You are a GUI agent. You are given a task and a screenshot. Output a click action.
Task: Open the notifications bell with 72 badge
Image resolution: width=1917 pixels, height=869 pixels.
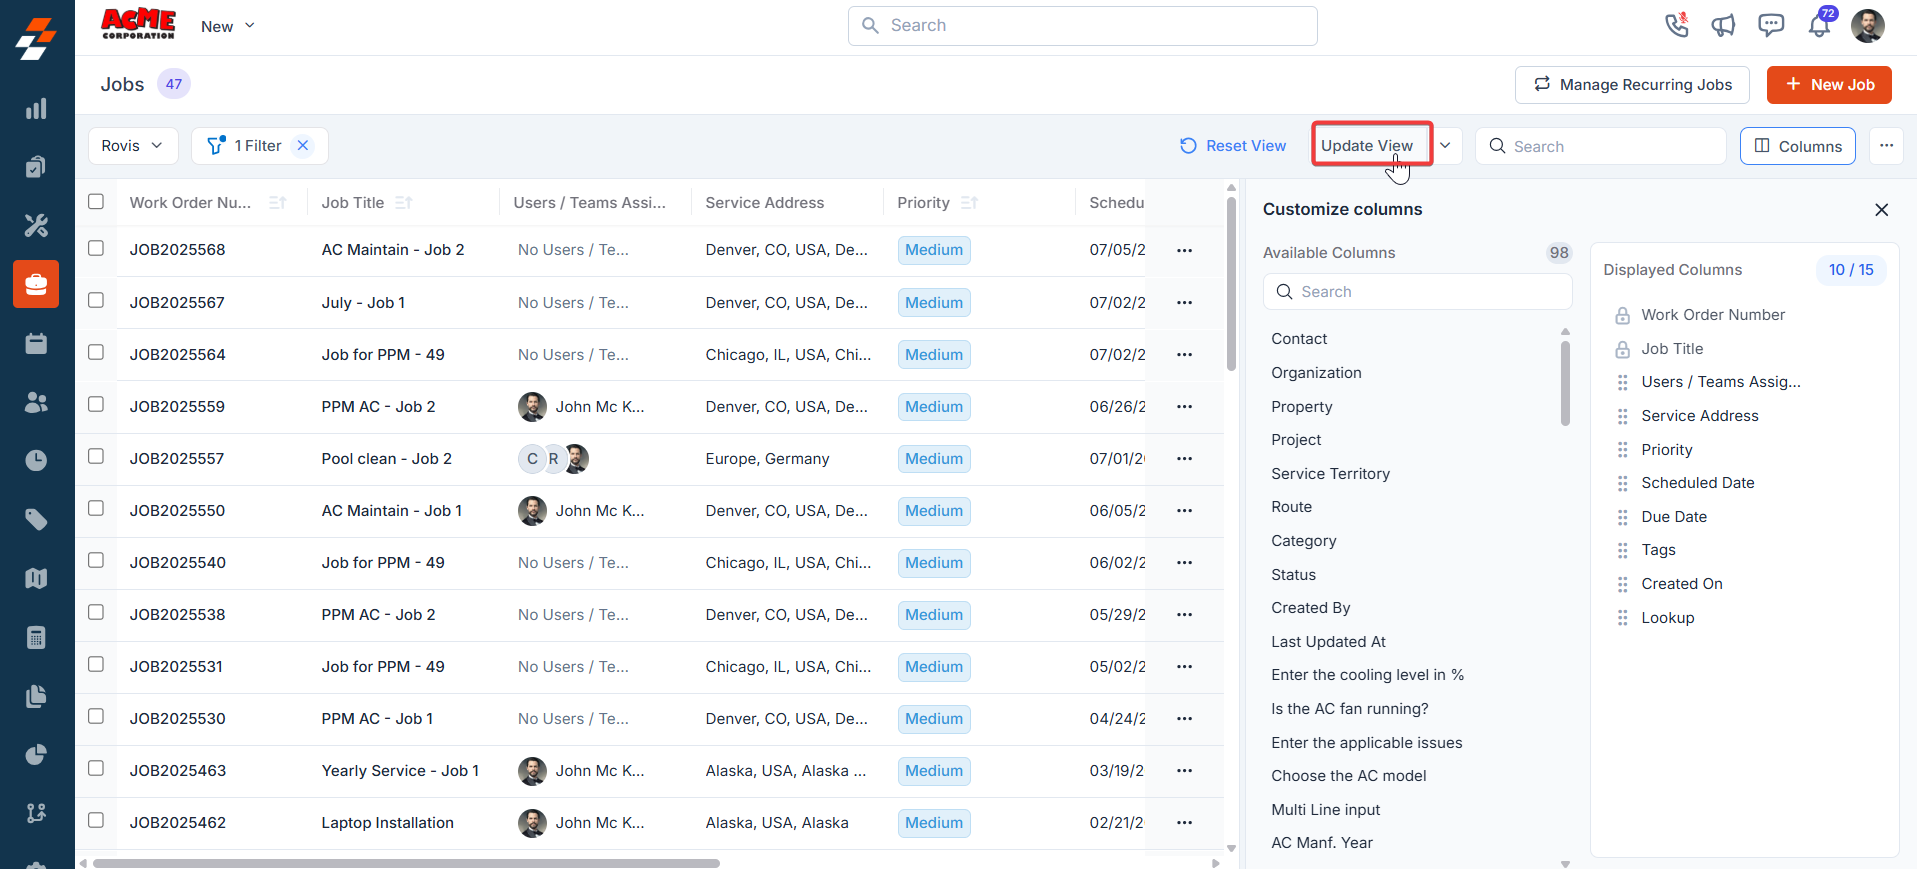click(1820, 24)
